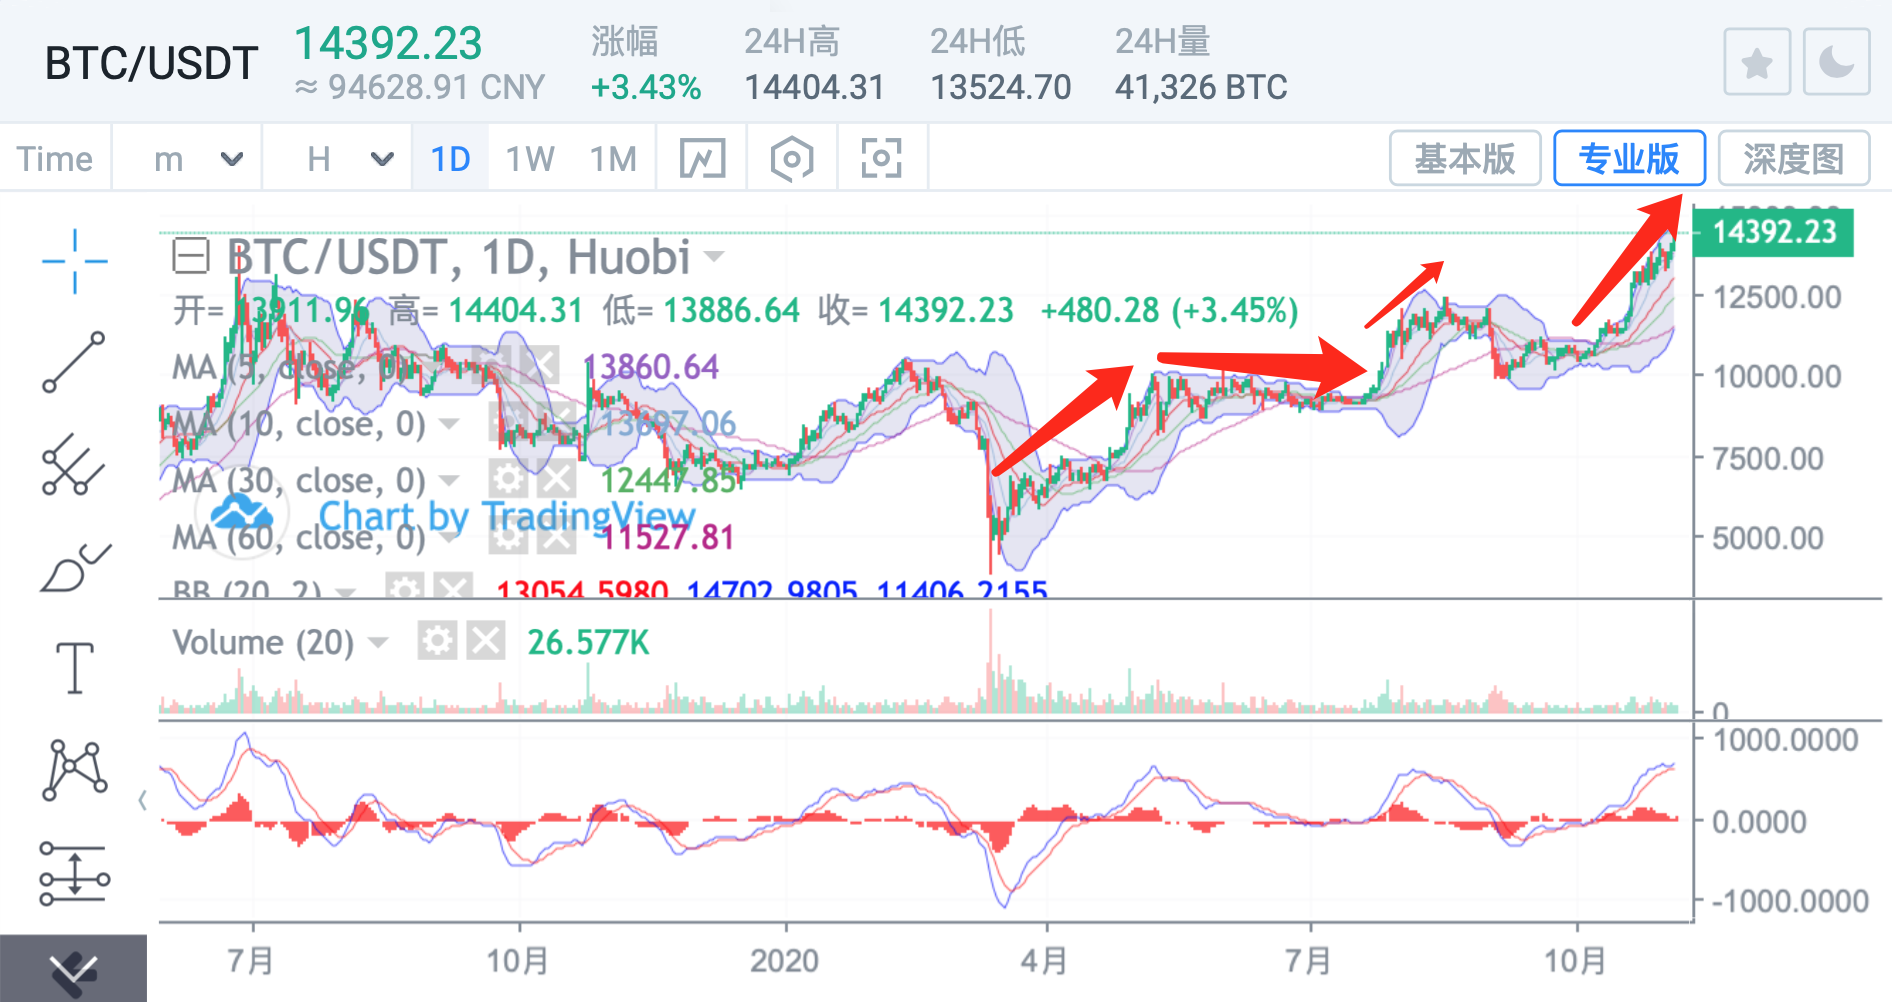
Task: Open the indicators chart icon
Action: [x=702, y=158]
